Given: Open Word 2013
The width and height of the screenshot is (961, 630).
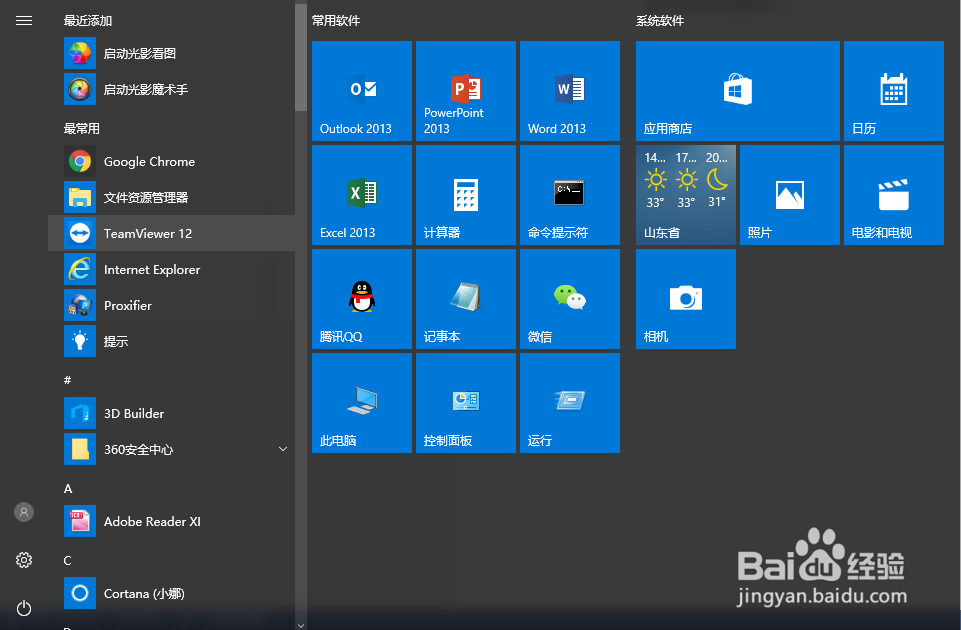Looking at the screenshot, I should tap(569, 91).
